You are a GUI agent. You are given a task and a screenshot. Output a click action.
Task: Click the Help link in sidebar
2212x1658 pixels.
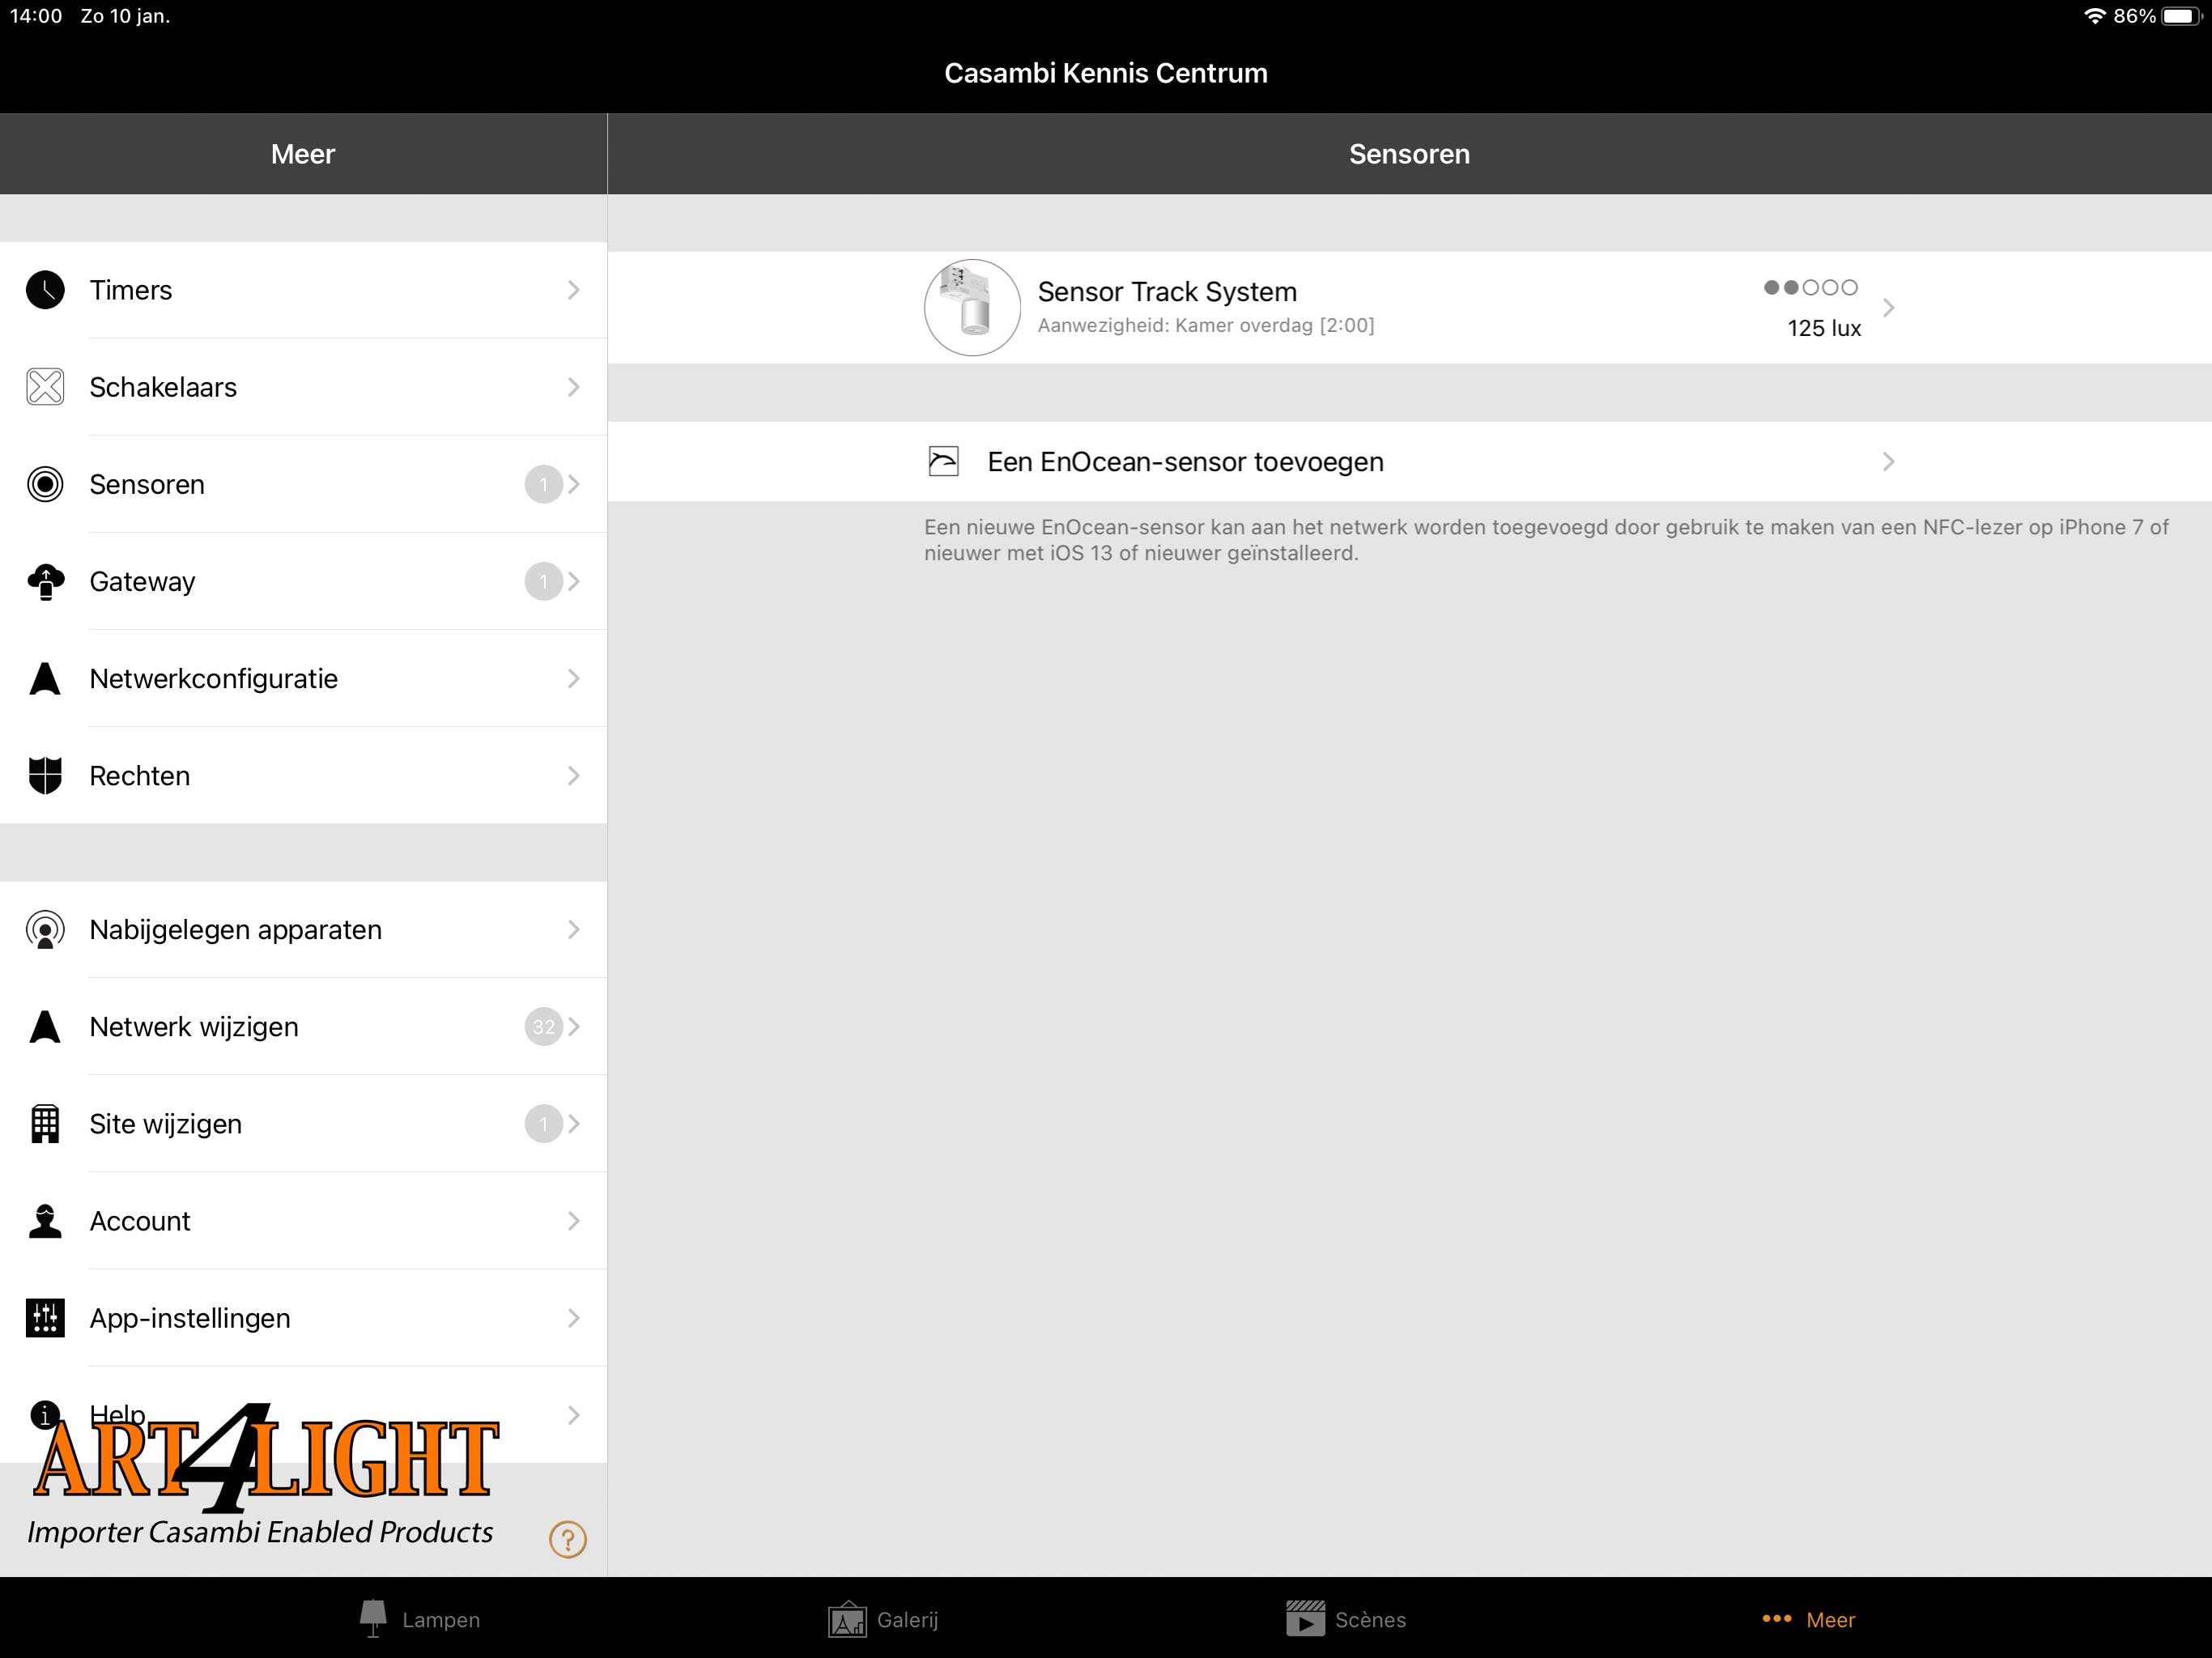[304, 1414]
